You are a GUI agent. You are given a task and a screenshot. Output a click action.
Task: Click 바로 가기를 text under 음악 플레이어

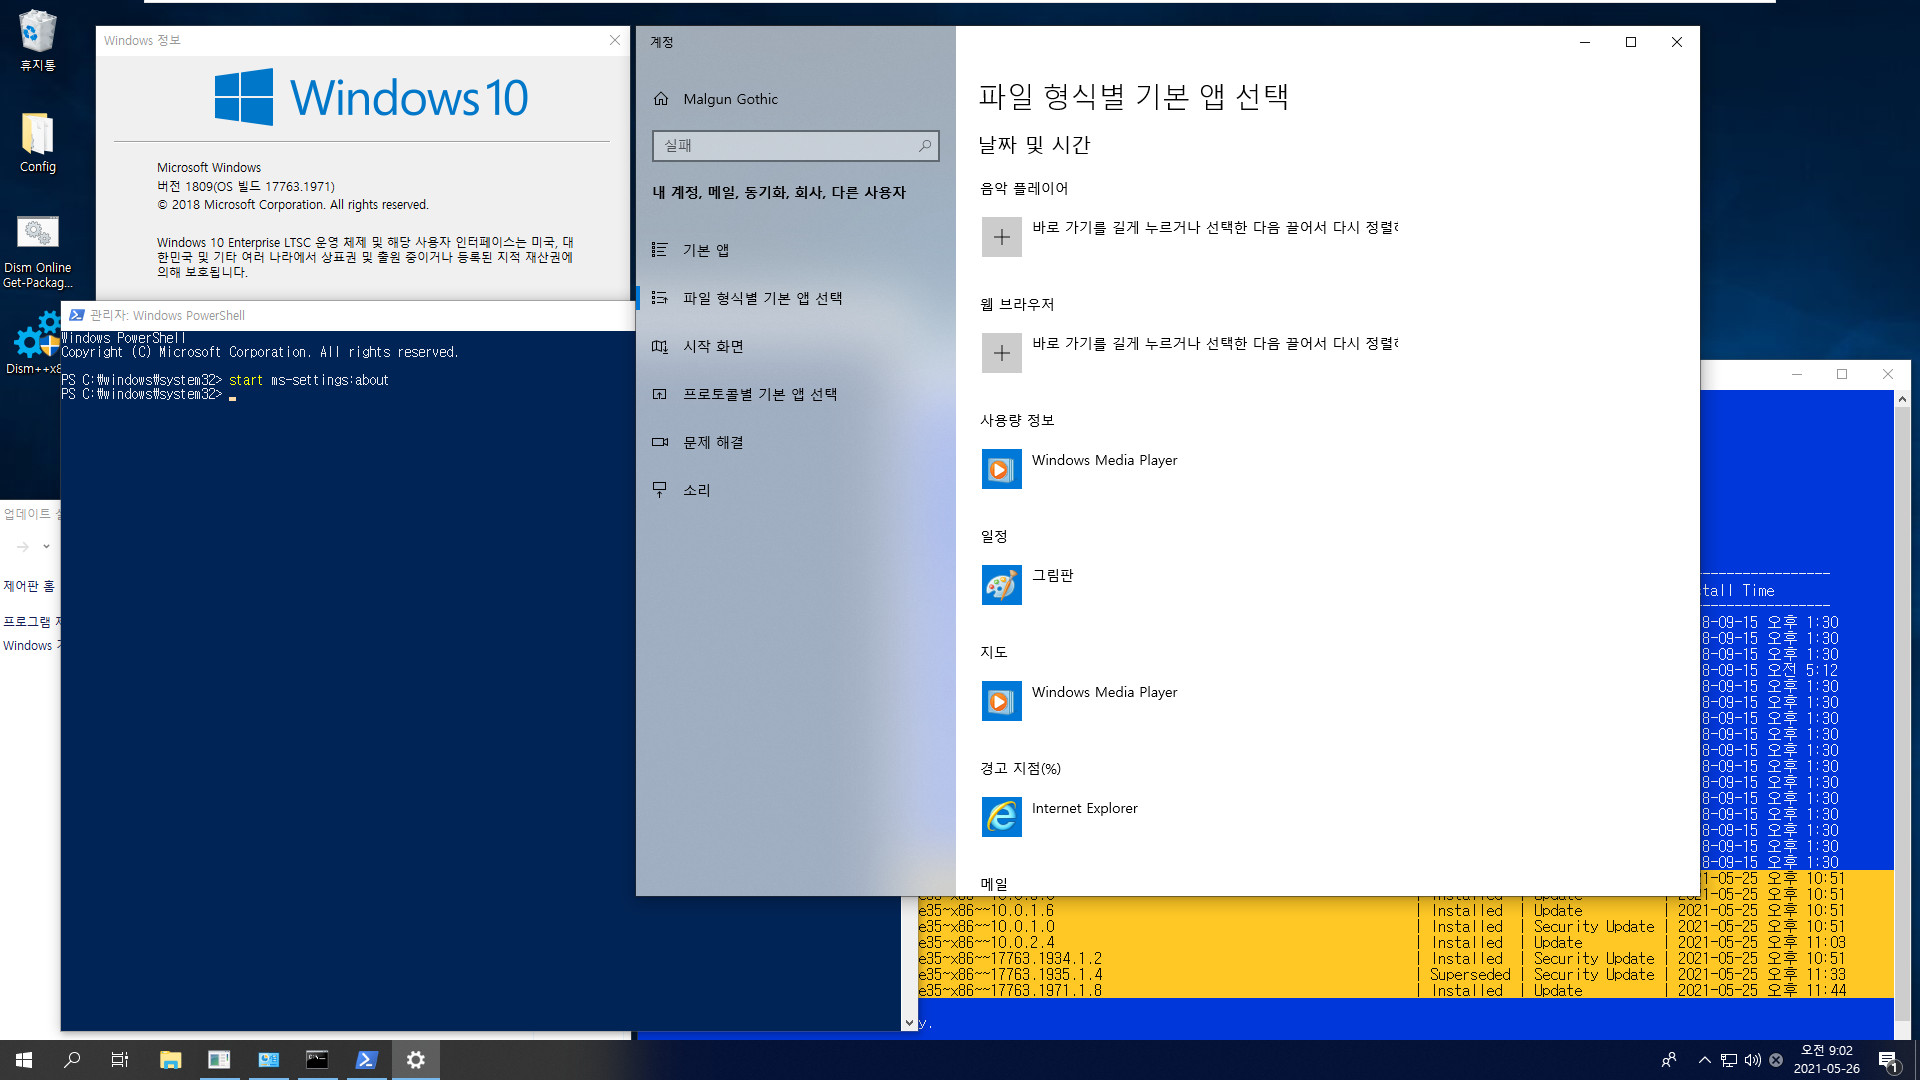pyautogui.click(x=1215, y=227)
